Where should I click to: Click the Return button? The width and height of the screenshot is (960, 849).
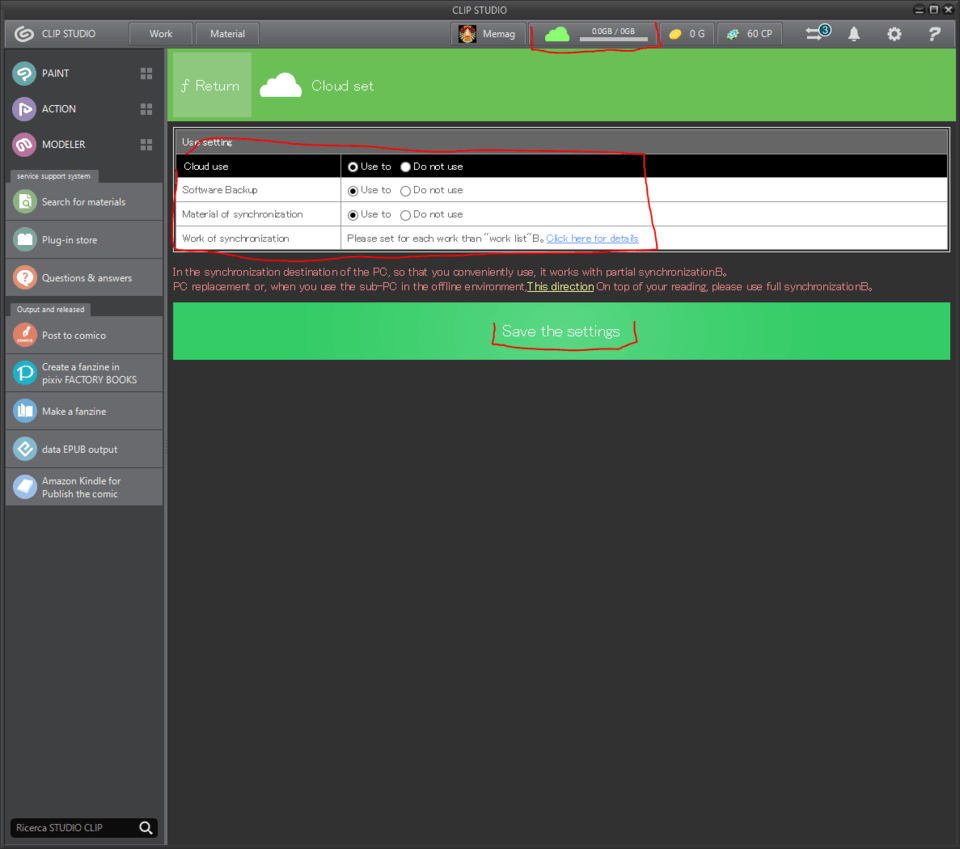pyautogui.click(x=211, y=86)
